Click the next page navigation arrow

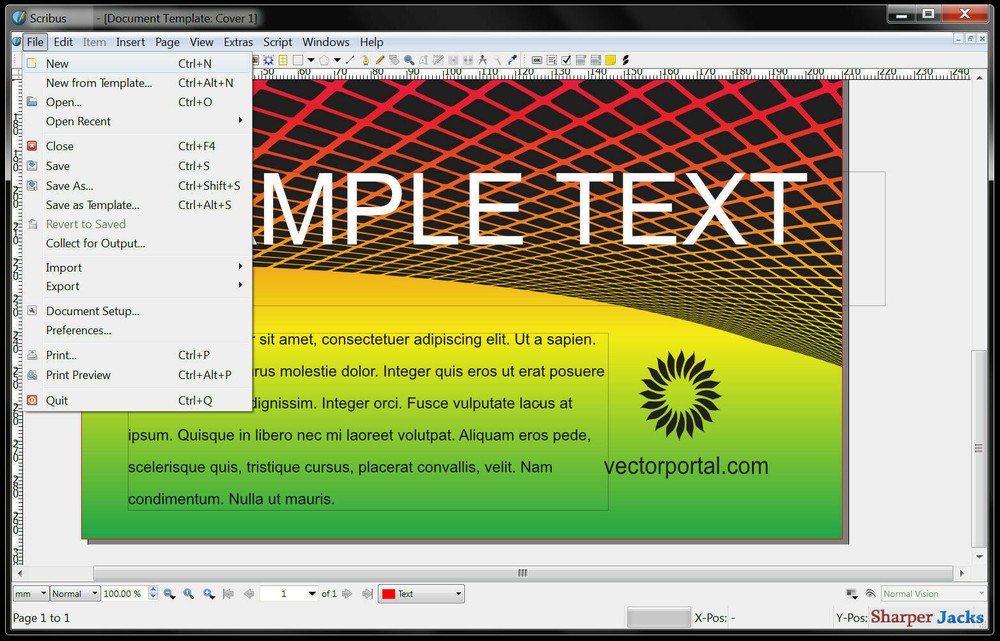(348, 593)
